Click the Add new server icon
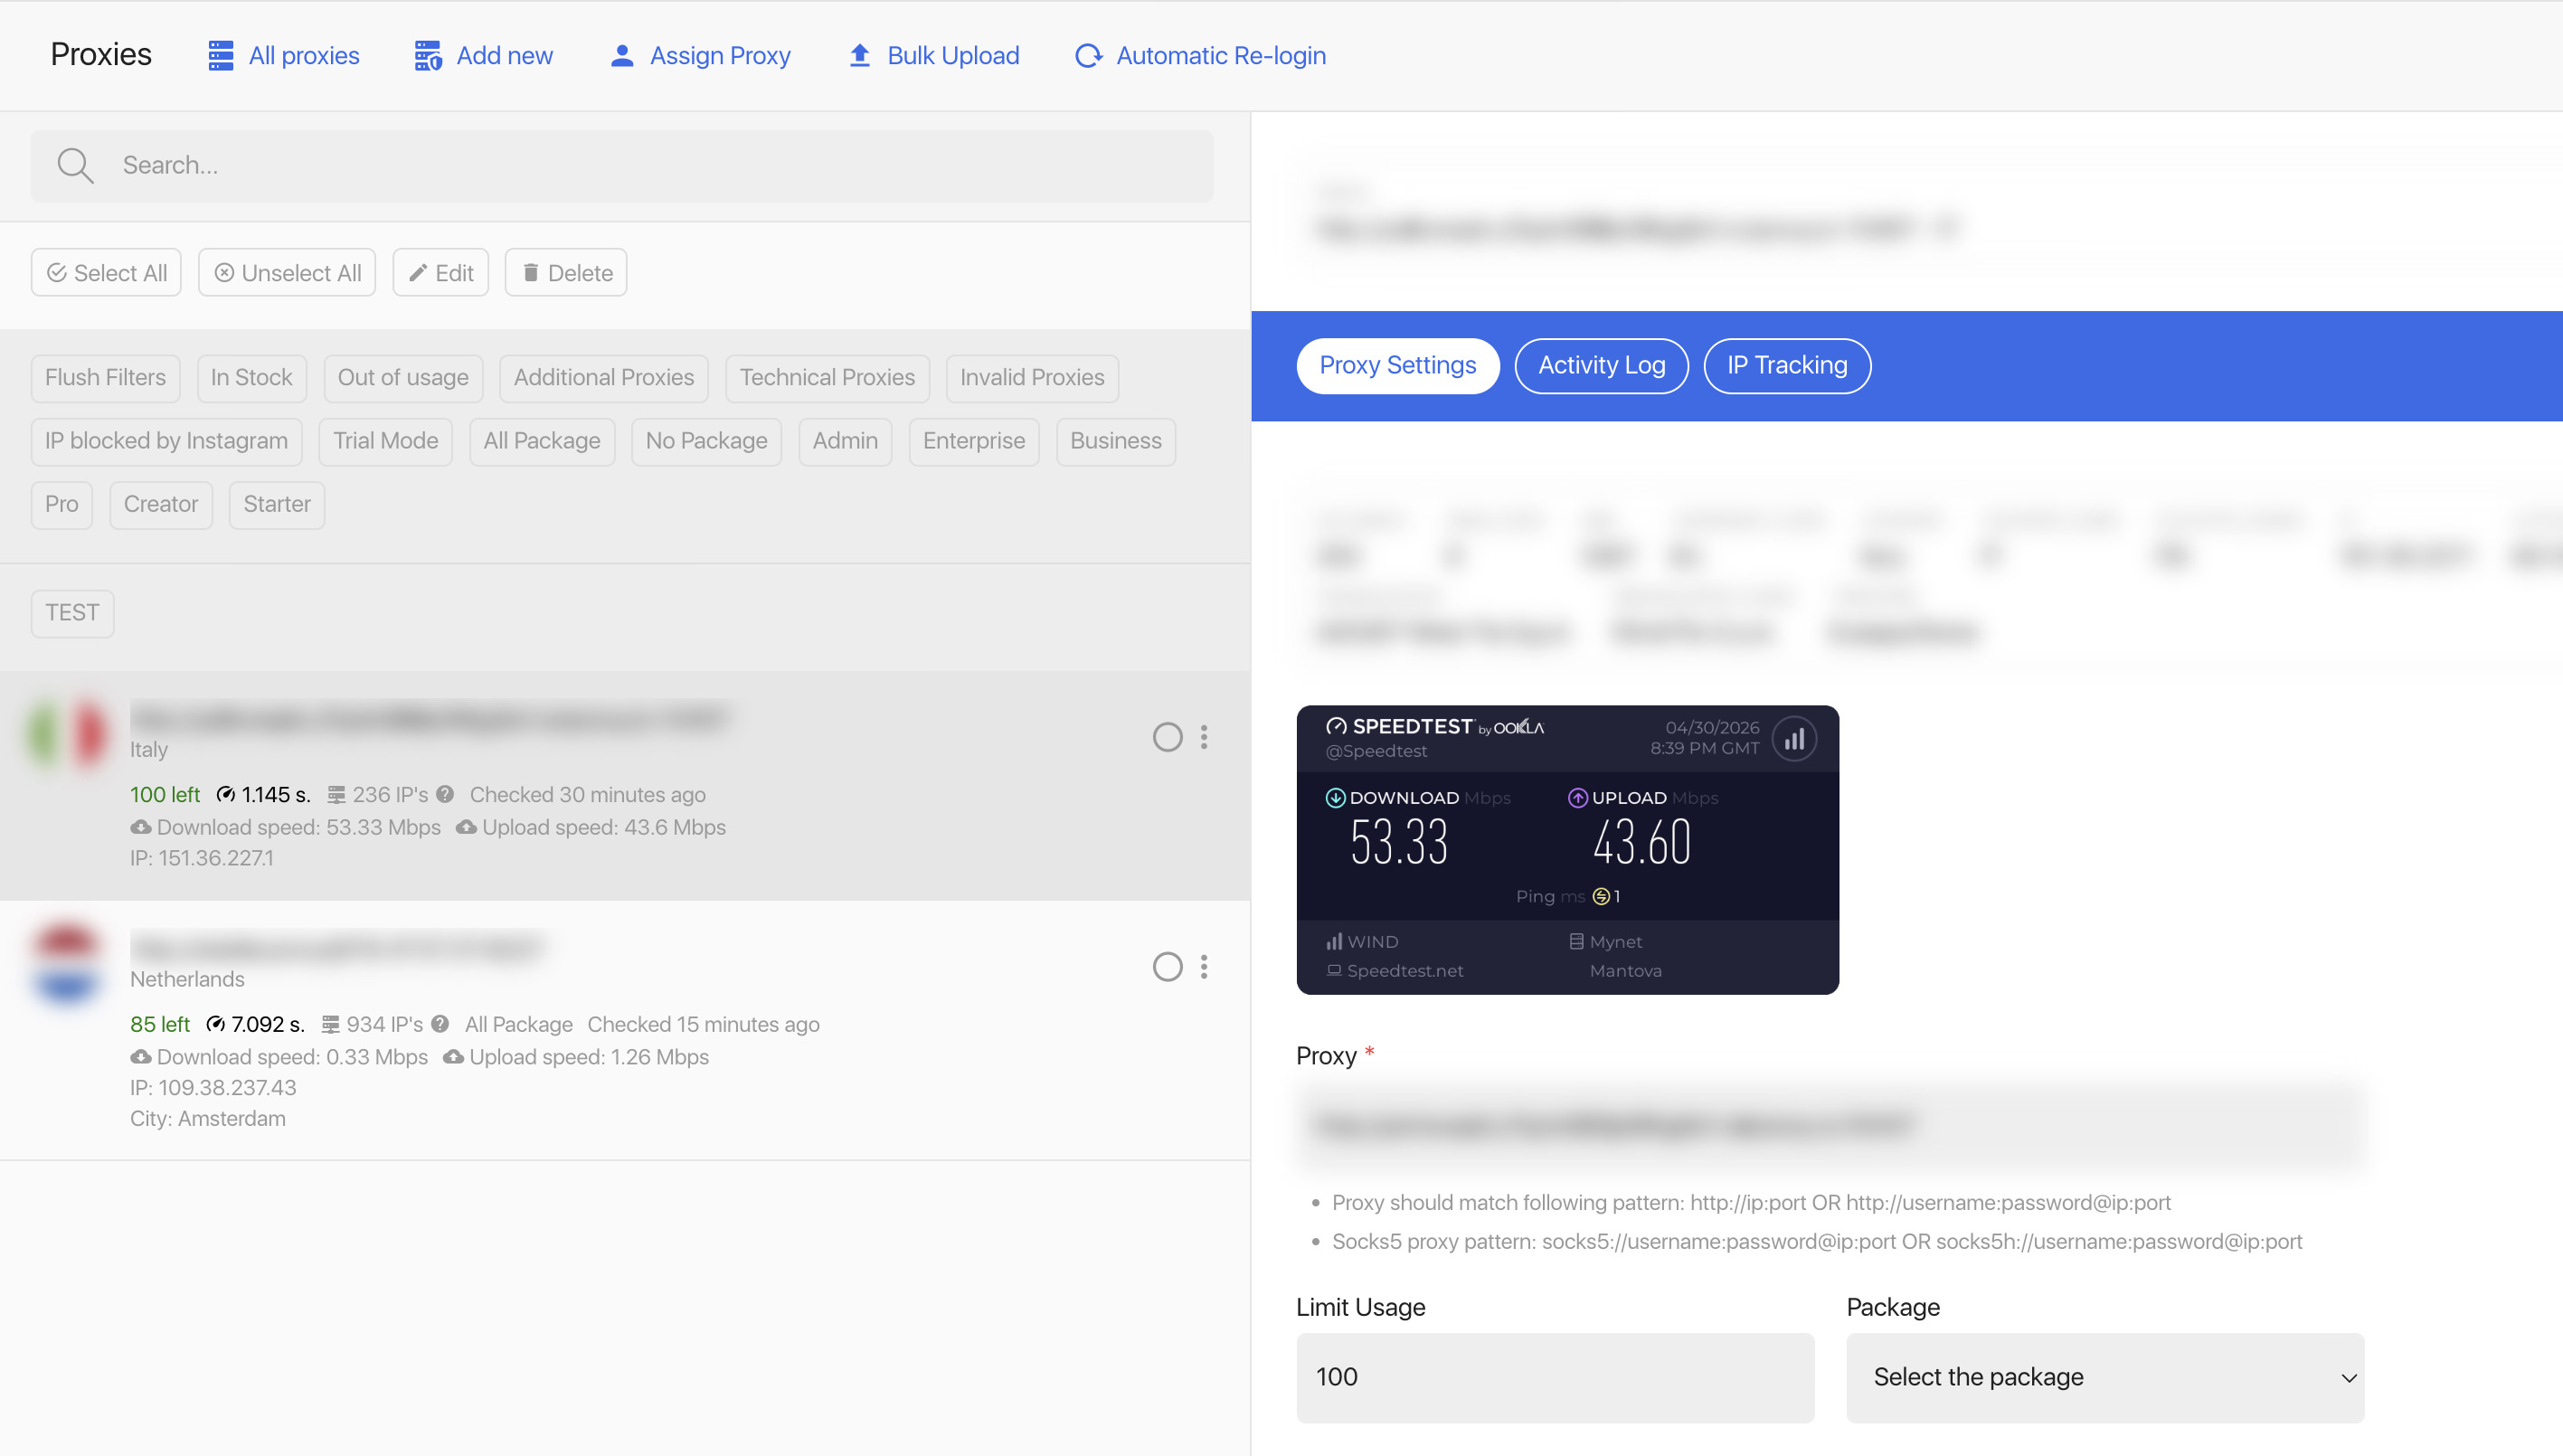 [428, 56]
